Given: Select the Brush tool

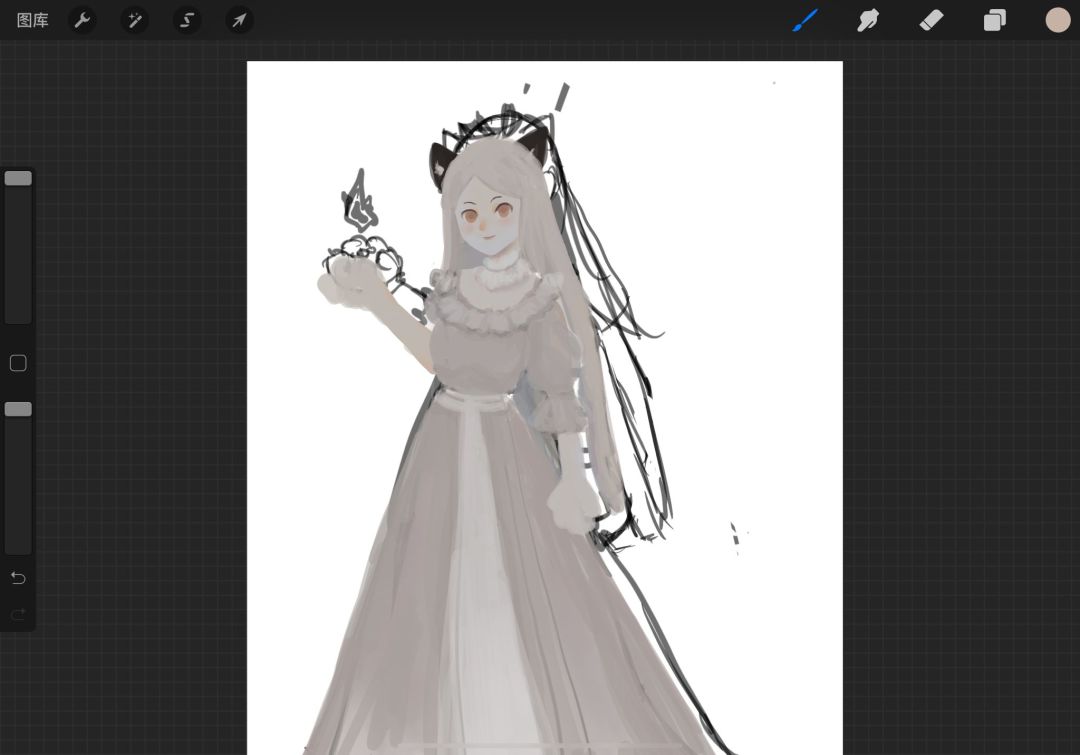Looking at the screenshot, I should pyautogui.click(x=805, y=20).
